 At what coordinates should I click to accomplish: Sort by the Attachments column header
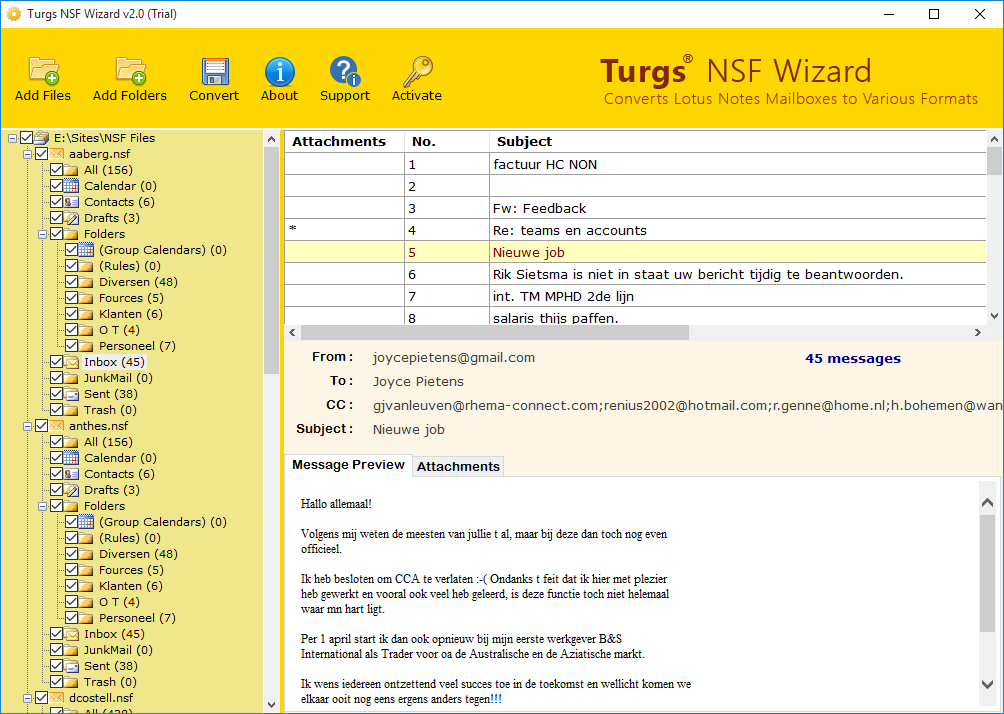coord(344,142)
